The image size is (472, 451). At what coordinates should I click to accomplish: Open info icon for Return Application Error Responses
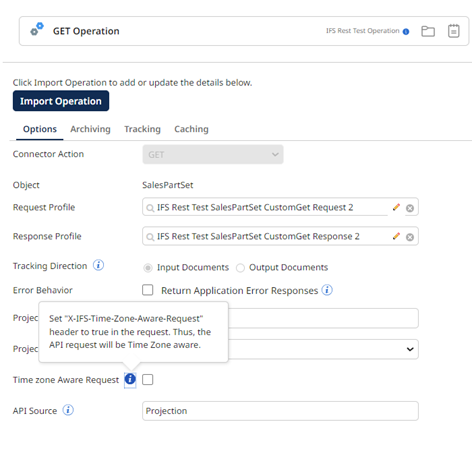pyautogui.click(x=327, y=290)
